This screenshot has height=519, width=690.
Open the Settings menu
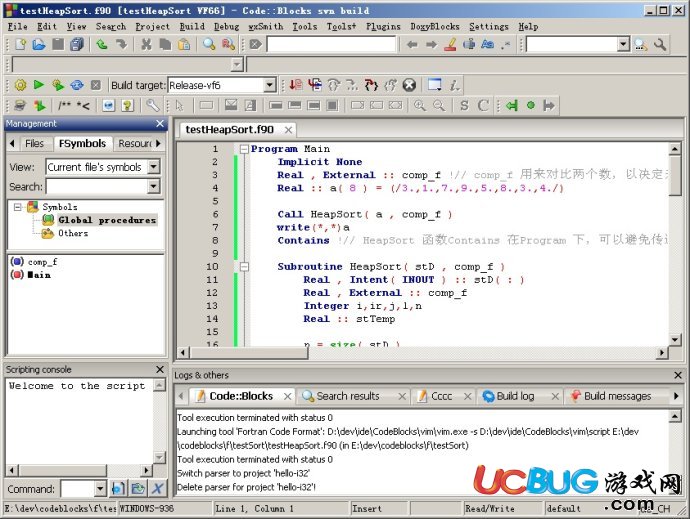(488, 27)
